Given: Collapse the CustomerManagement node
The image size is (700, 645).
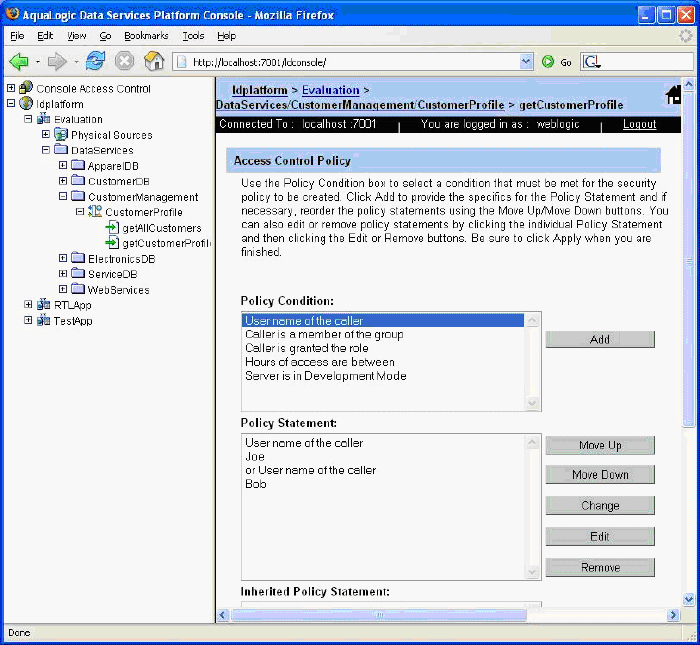Looking at the screenshot, I should pos(63,196).
